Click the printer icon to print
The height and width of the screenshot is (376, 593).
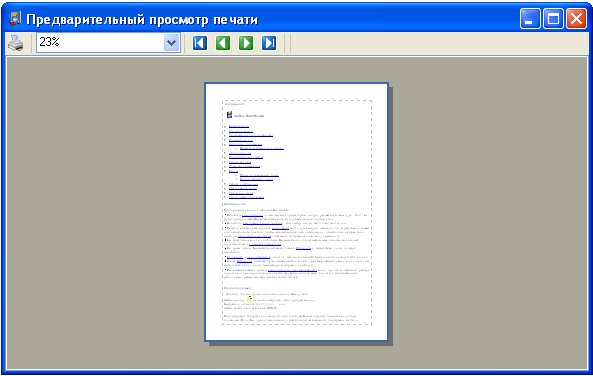pyautogui.click(x=16, y=43)
